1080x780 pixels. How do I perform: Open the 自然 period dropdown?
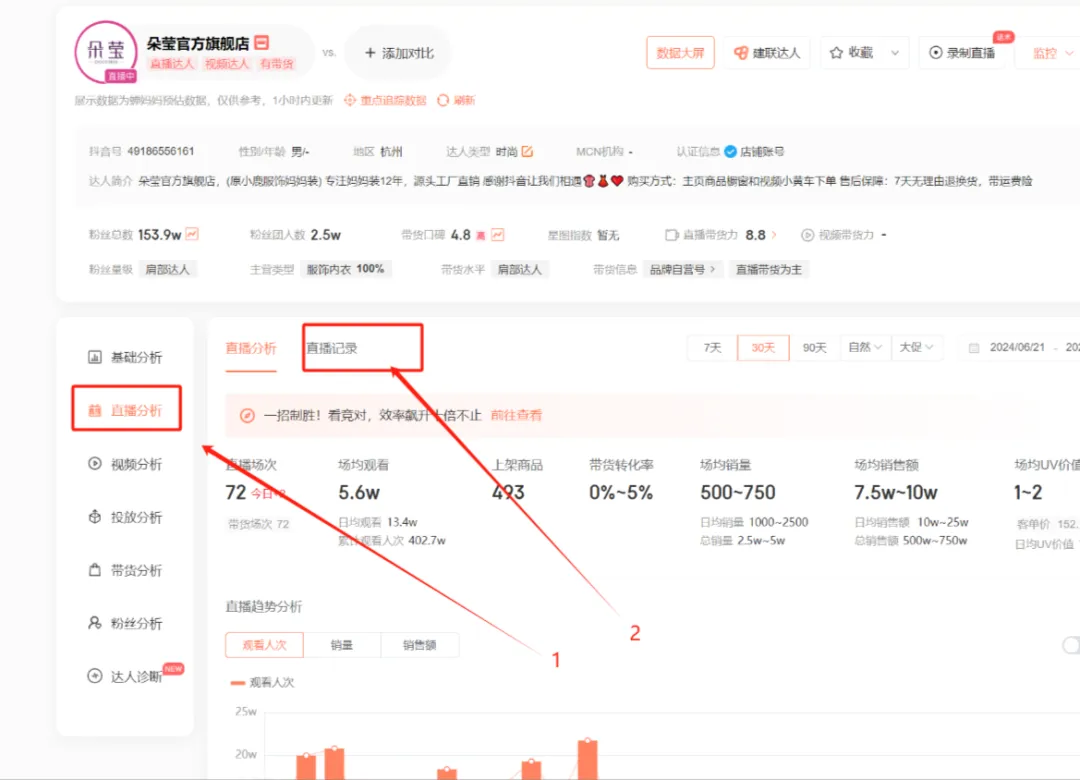pos(865,347)
